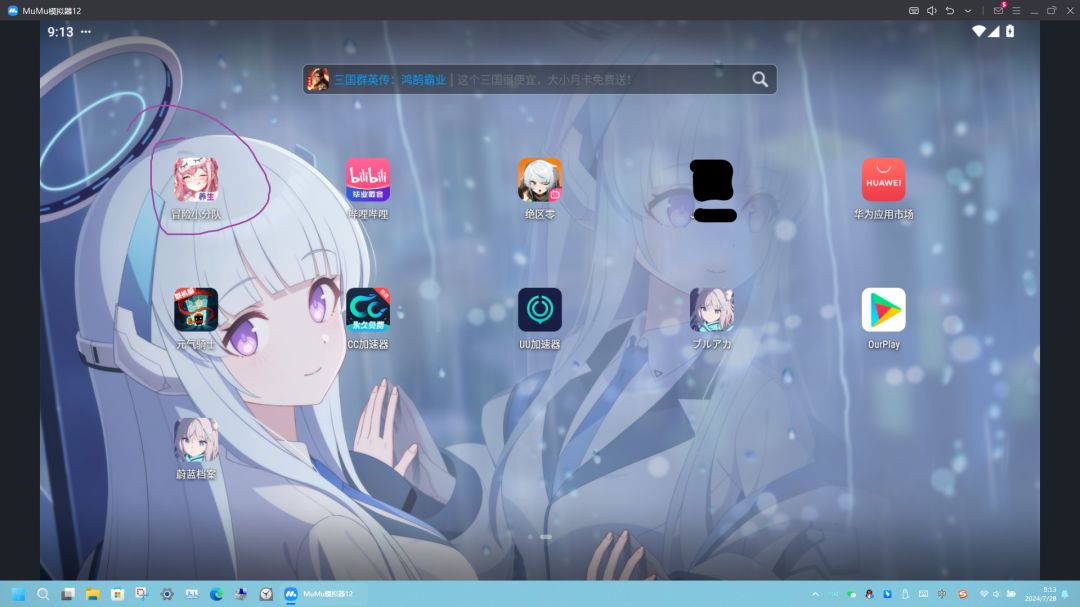Click the Sogou input method tray icon
Image resolution: width=1080 pixels, height=607 pixels.
point(962,594)
